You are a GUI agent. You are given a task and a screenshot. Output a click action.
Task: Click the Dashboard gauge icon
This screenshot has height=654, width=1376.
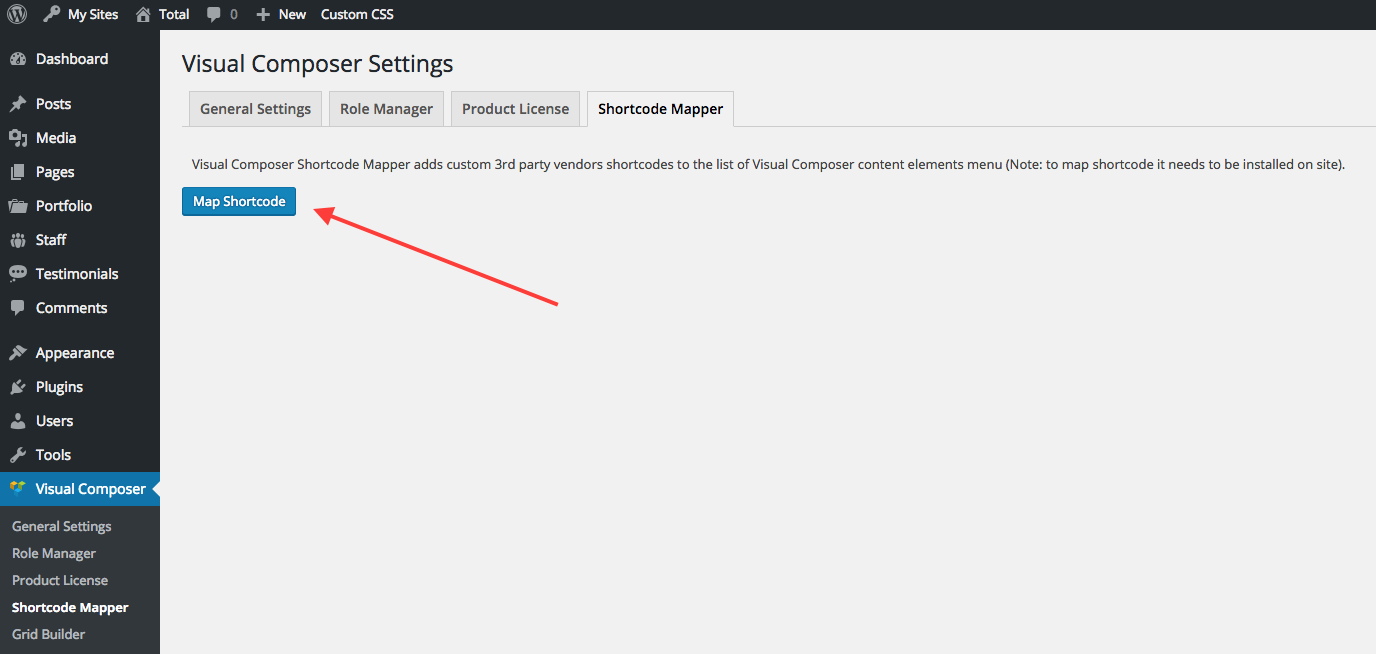coord(18,59)
